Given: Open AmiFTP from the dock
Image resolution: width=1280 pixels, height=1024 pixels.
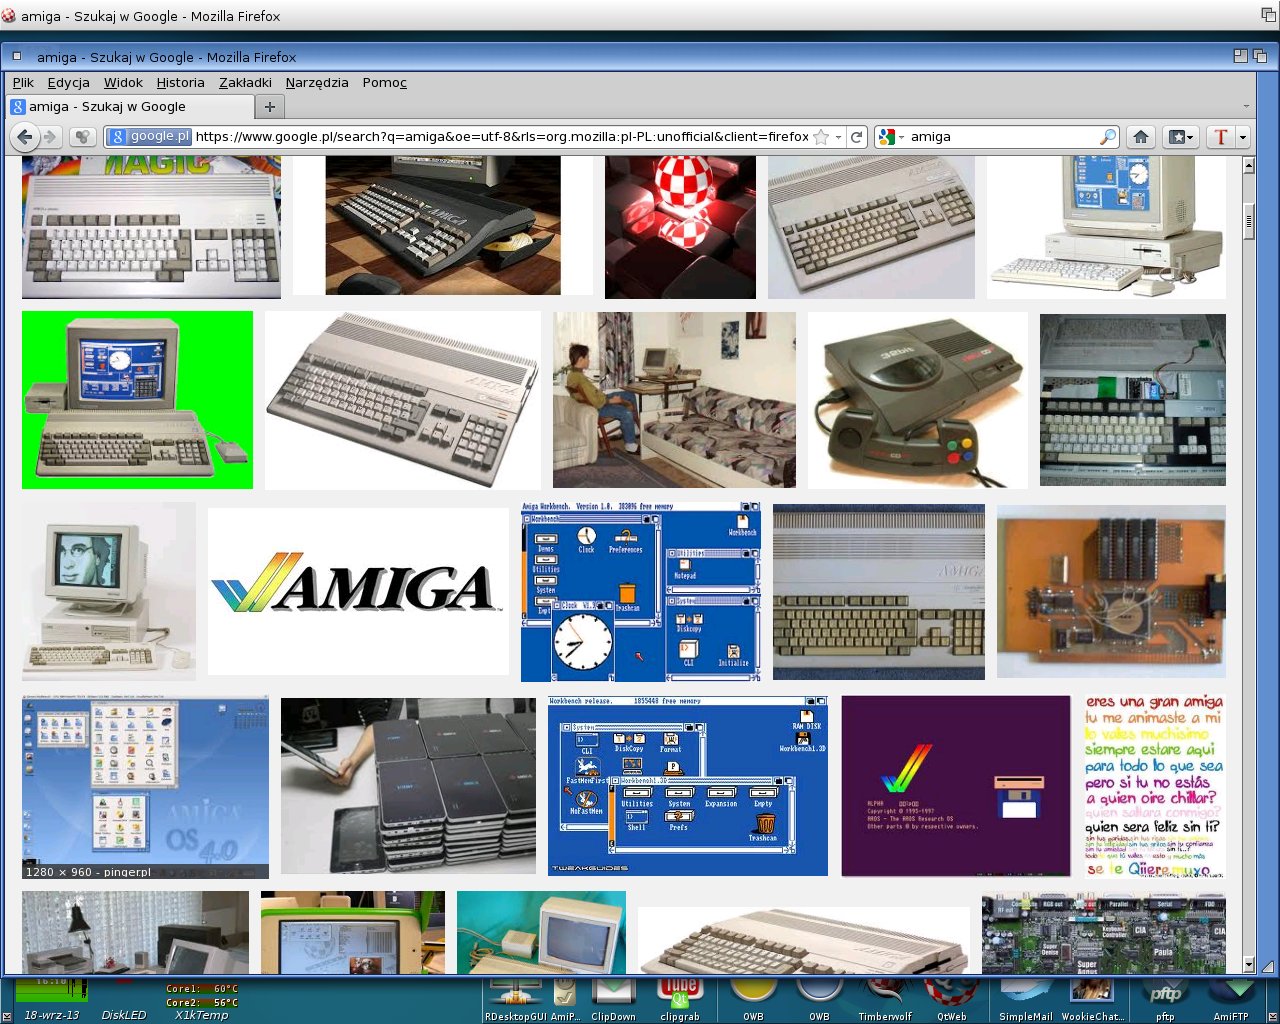Looking at the screenshot, I should tap(1231, 998).
